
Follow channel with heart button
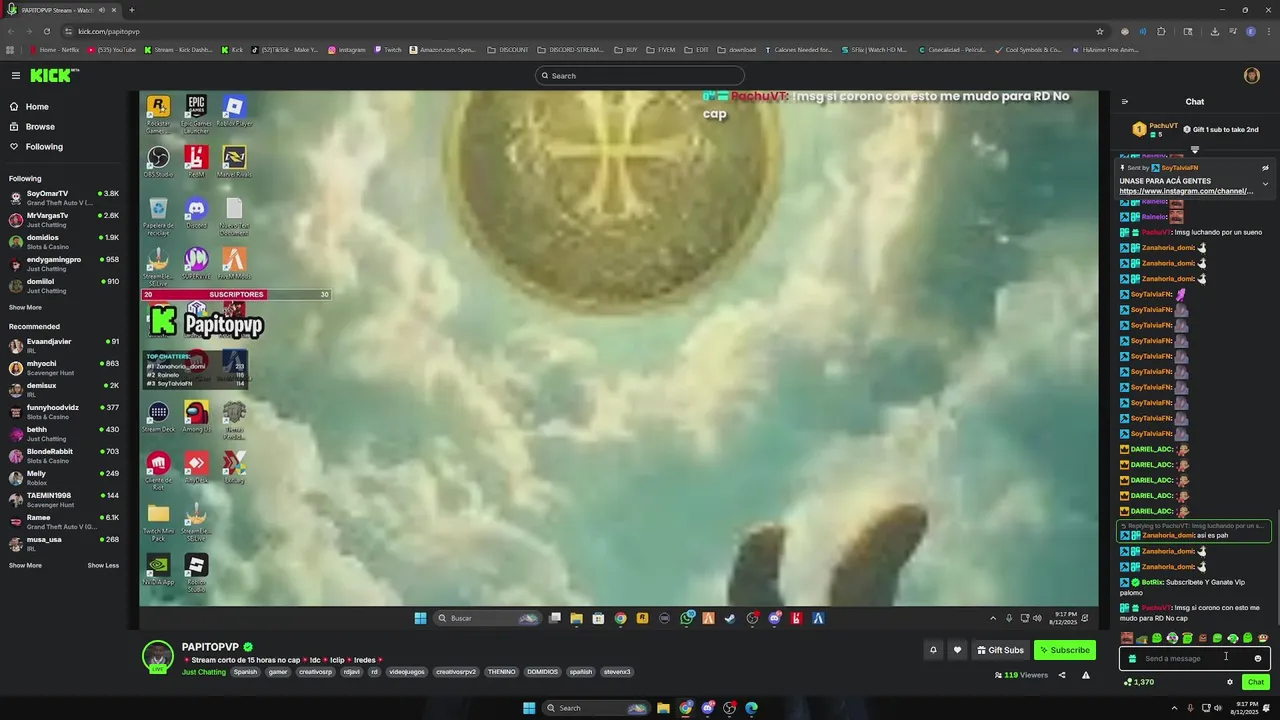957,650
